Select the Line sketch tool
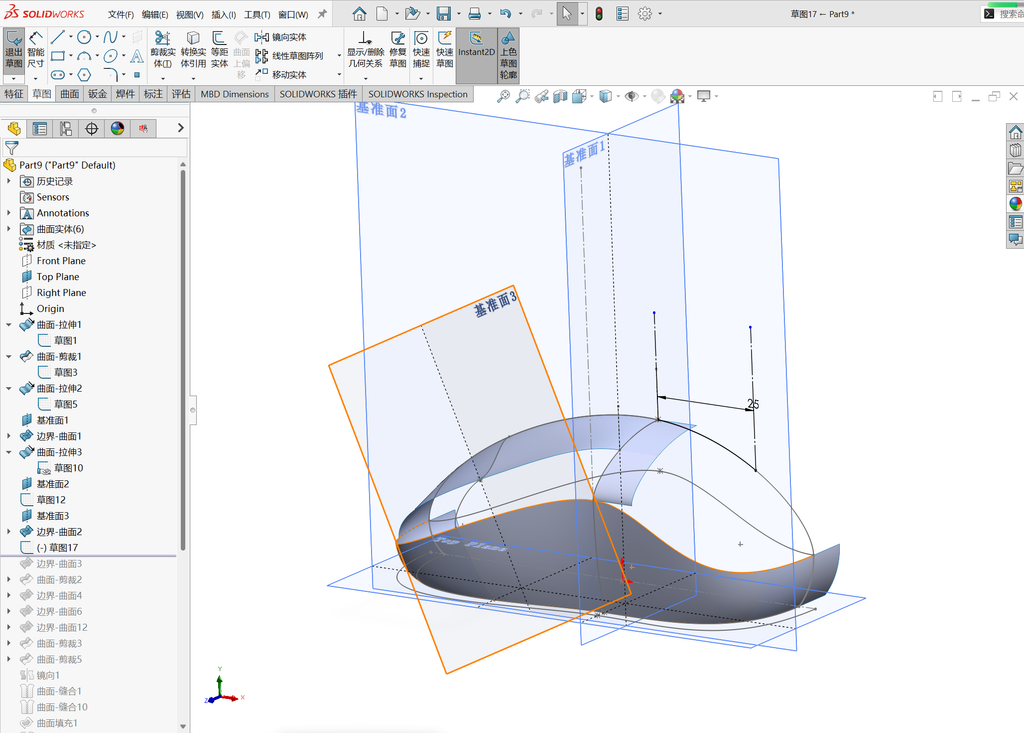Screen dimensions: 1024x733 (57, 37)
